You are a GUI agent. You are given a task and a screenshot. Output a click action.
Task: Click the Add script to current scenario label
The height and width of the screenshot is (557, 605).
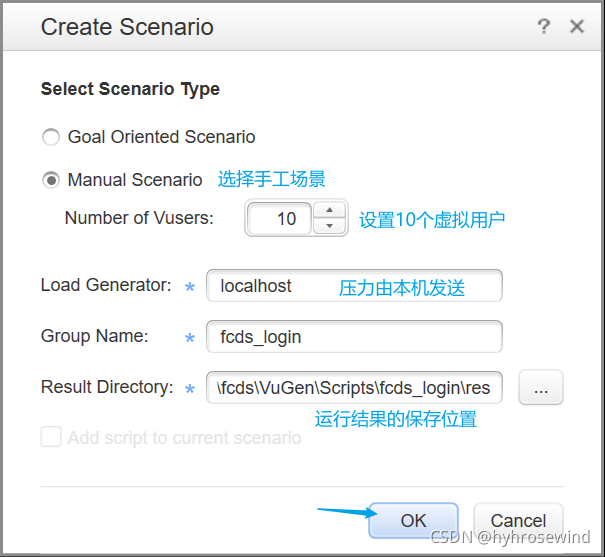[184, 438]
